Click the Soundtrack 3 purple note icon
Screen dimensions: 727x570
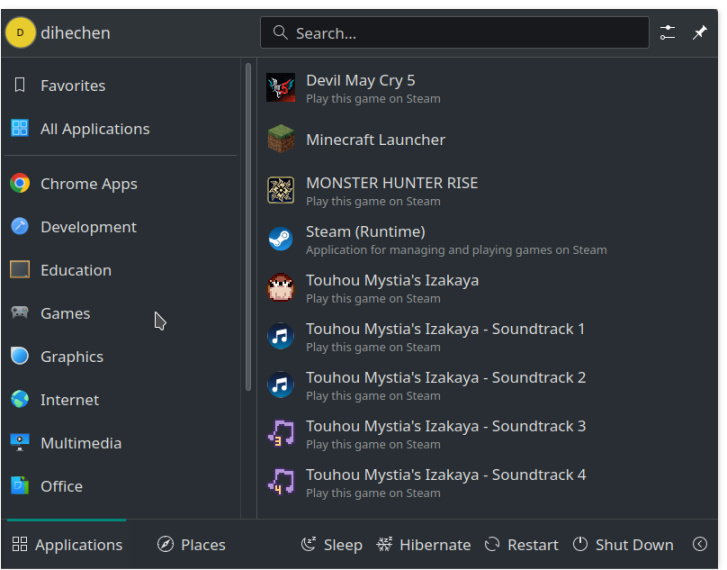(x=281, y=433)
